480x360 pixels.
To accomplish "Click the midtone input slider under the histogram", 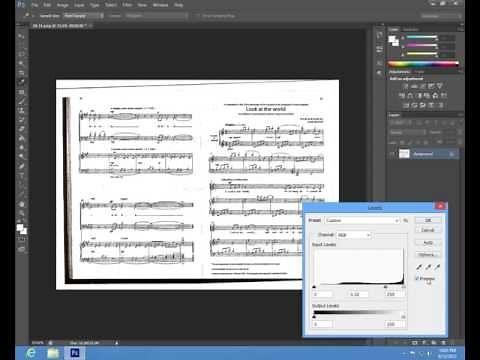I will [x=385, y=286].
